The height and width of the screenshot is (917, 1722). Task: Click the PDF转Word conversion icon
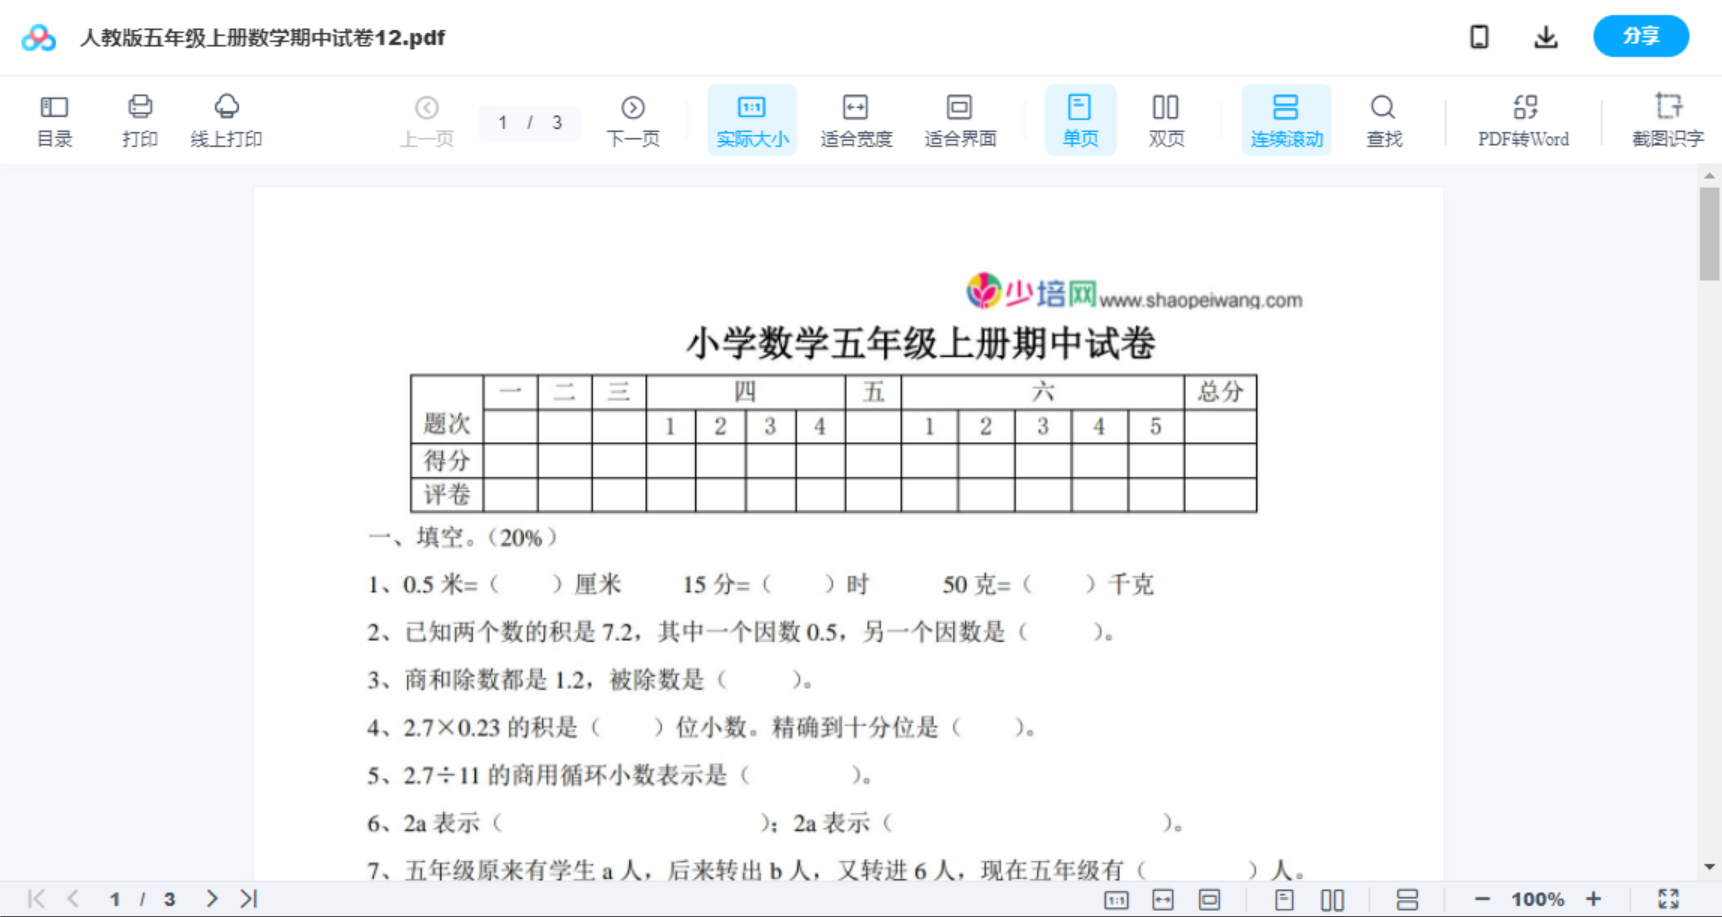click(x=1522, y=119)
